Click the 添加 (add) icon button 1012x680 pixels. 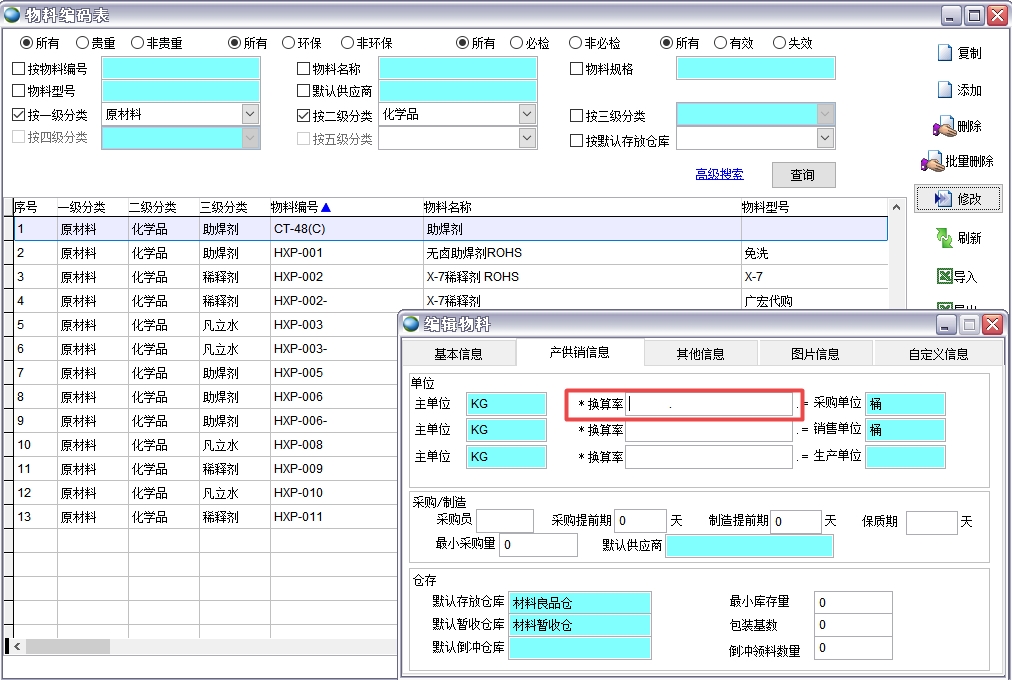[x=957, y=90]
